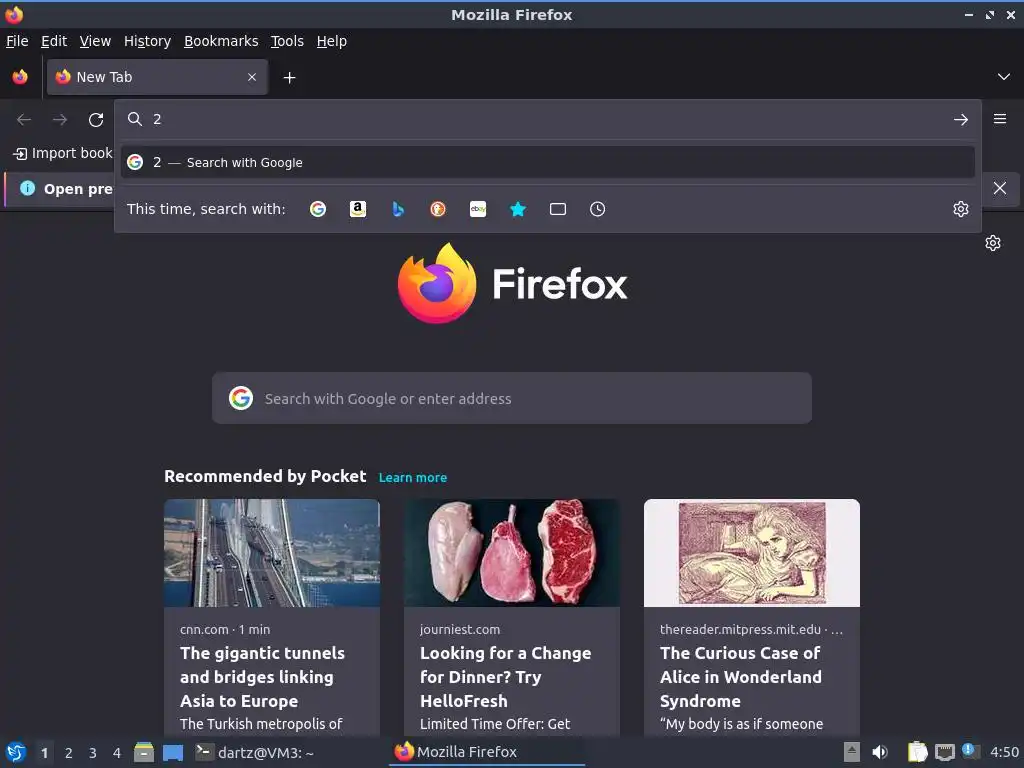This screenshot has width=1024, height=768.
Task: Switch to workspace 2 in the taskbar
Action: click(x=69, y=753)
